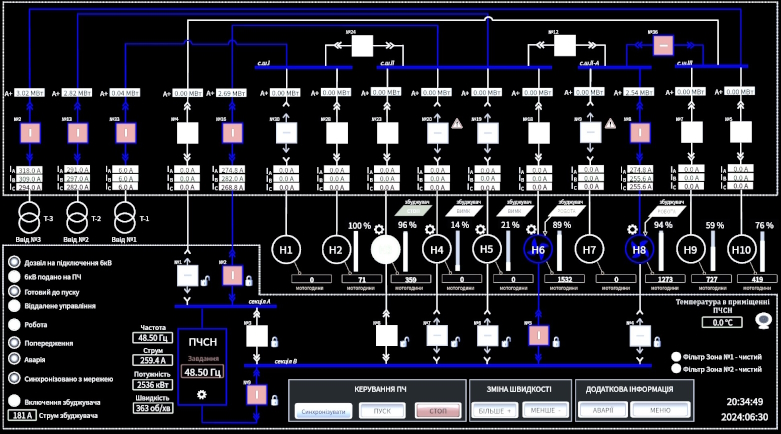Select running pump H8 fan icon
Viewport: 781px width, 434px height.
640,249
